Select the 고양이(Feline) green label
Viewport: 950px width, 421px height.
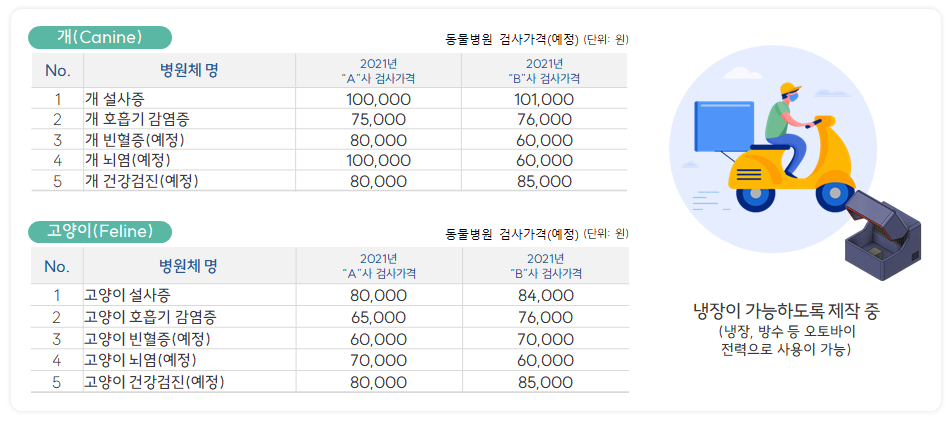click(100, 232)
